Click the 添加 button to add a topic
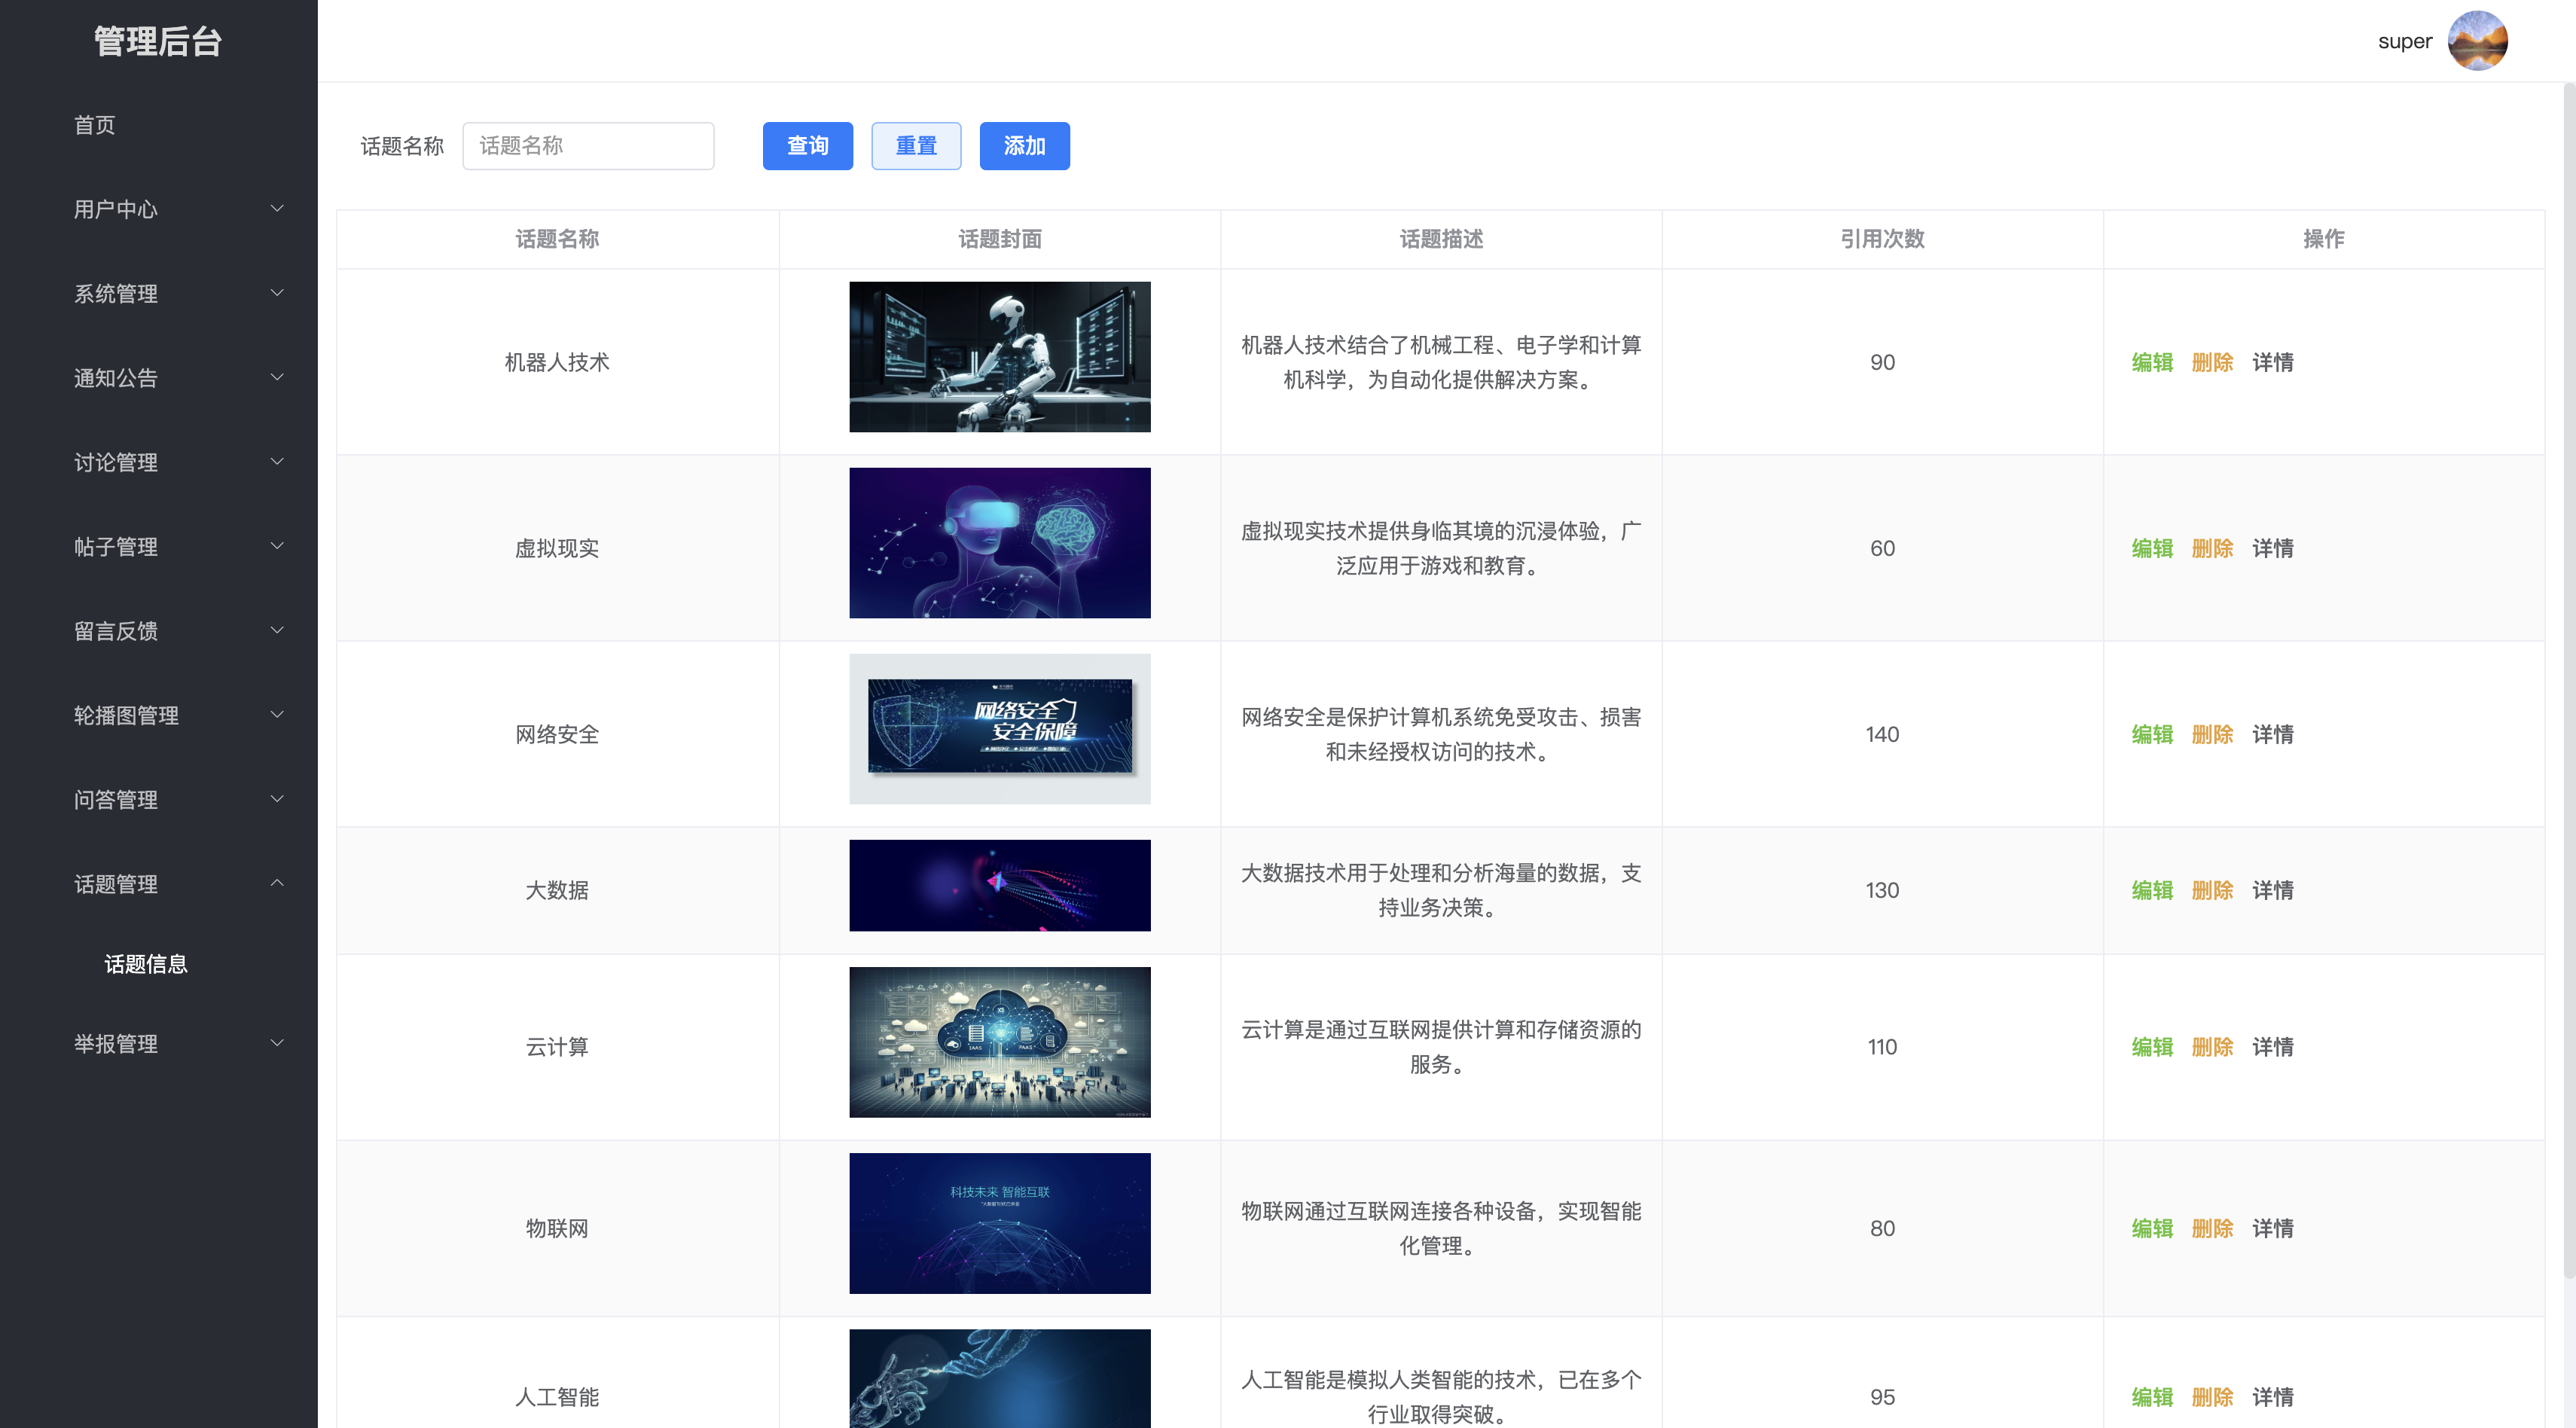Viewport: 2576px width, 1428px height. tap(1023, 145)
